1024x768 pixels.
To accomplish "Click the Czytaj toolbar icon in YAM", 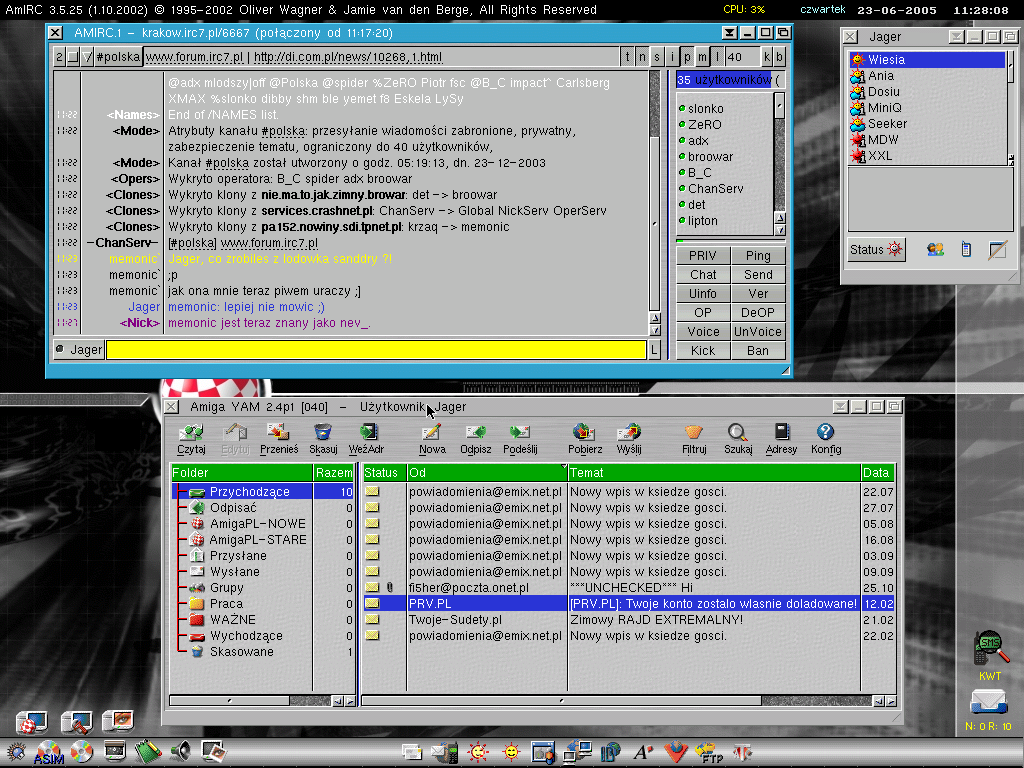I will (x=191, y=438).
